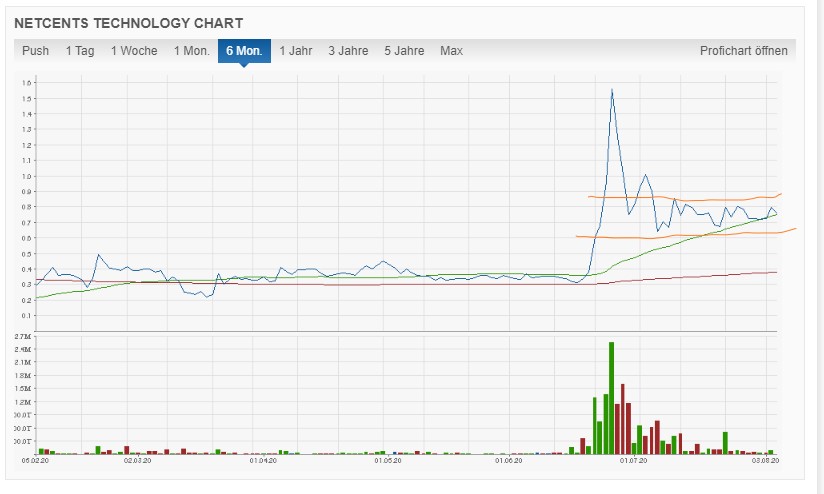Click the upper orange band line
Screen dimensions: 824x494
tap(683, 199)
